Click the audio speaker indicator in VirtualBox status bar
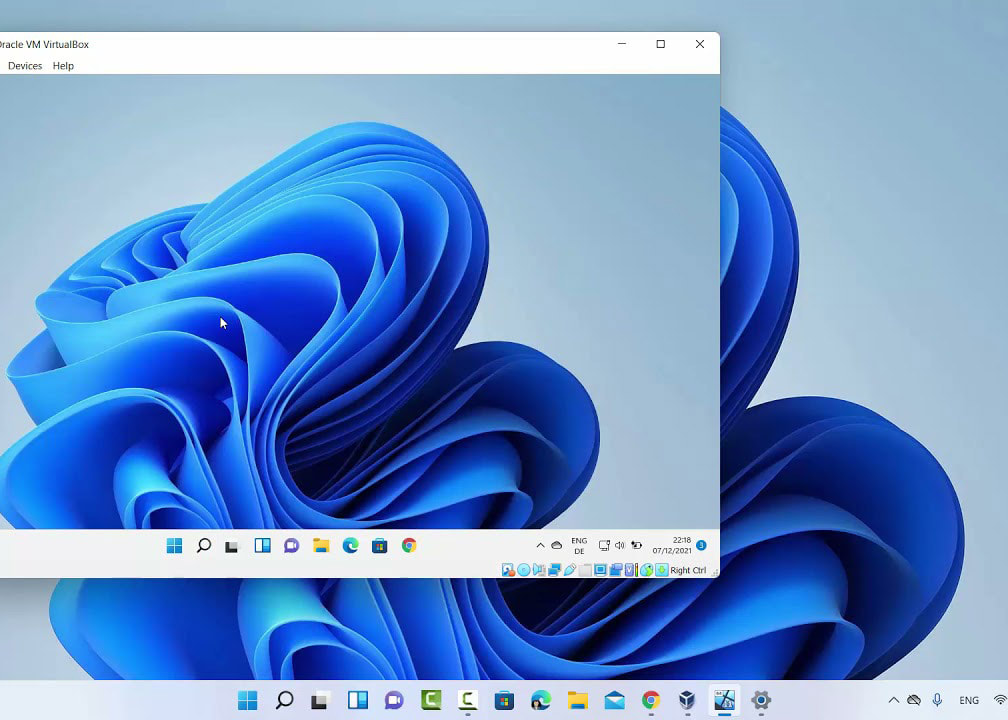The image size is (1008, 720). (539, 570)
